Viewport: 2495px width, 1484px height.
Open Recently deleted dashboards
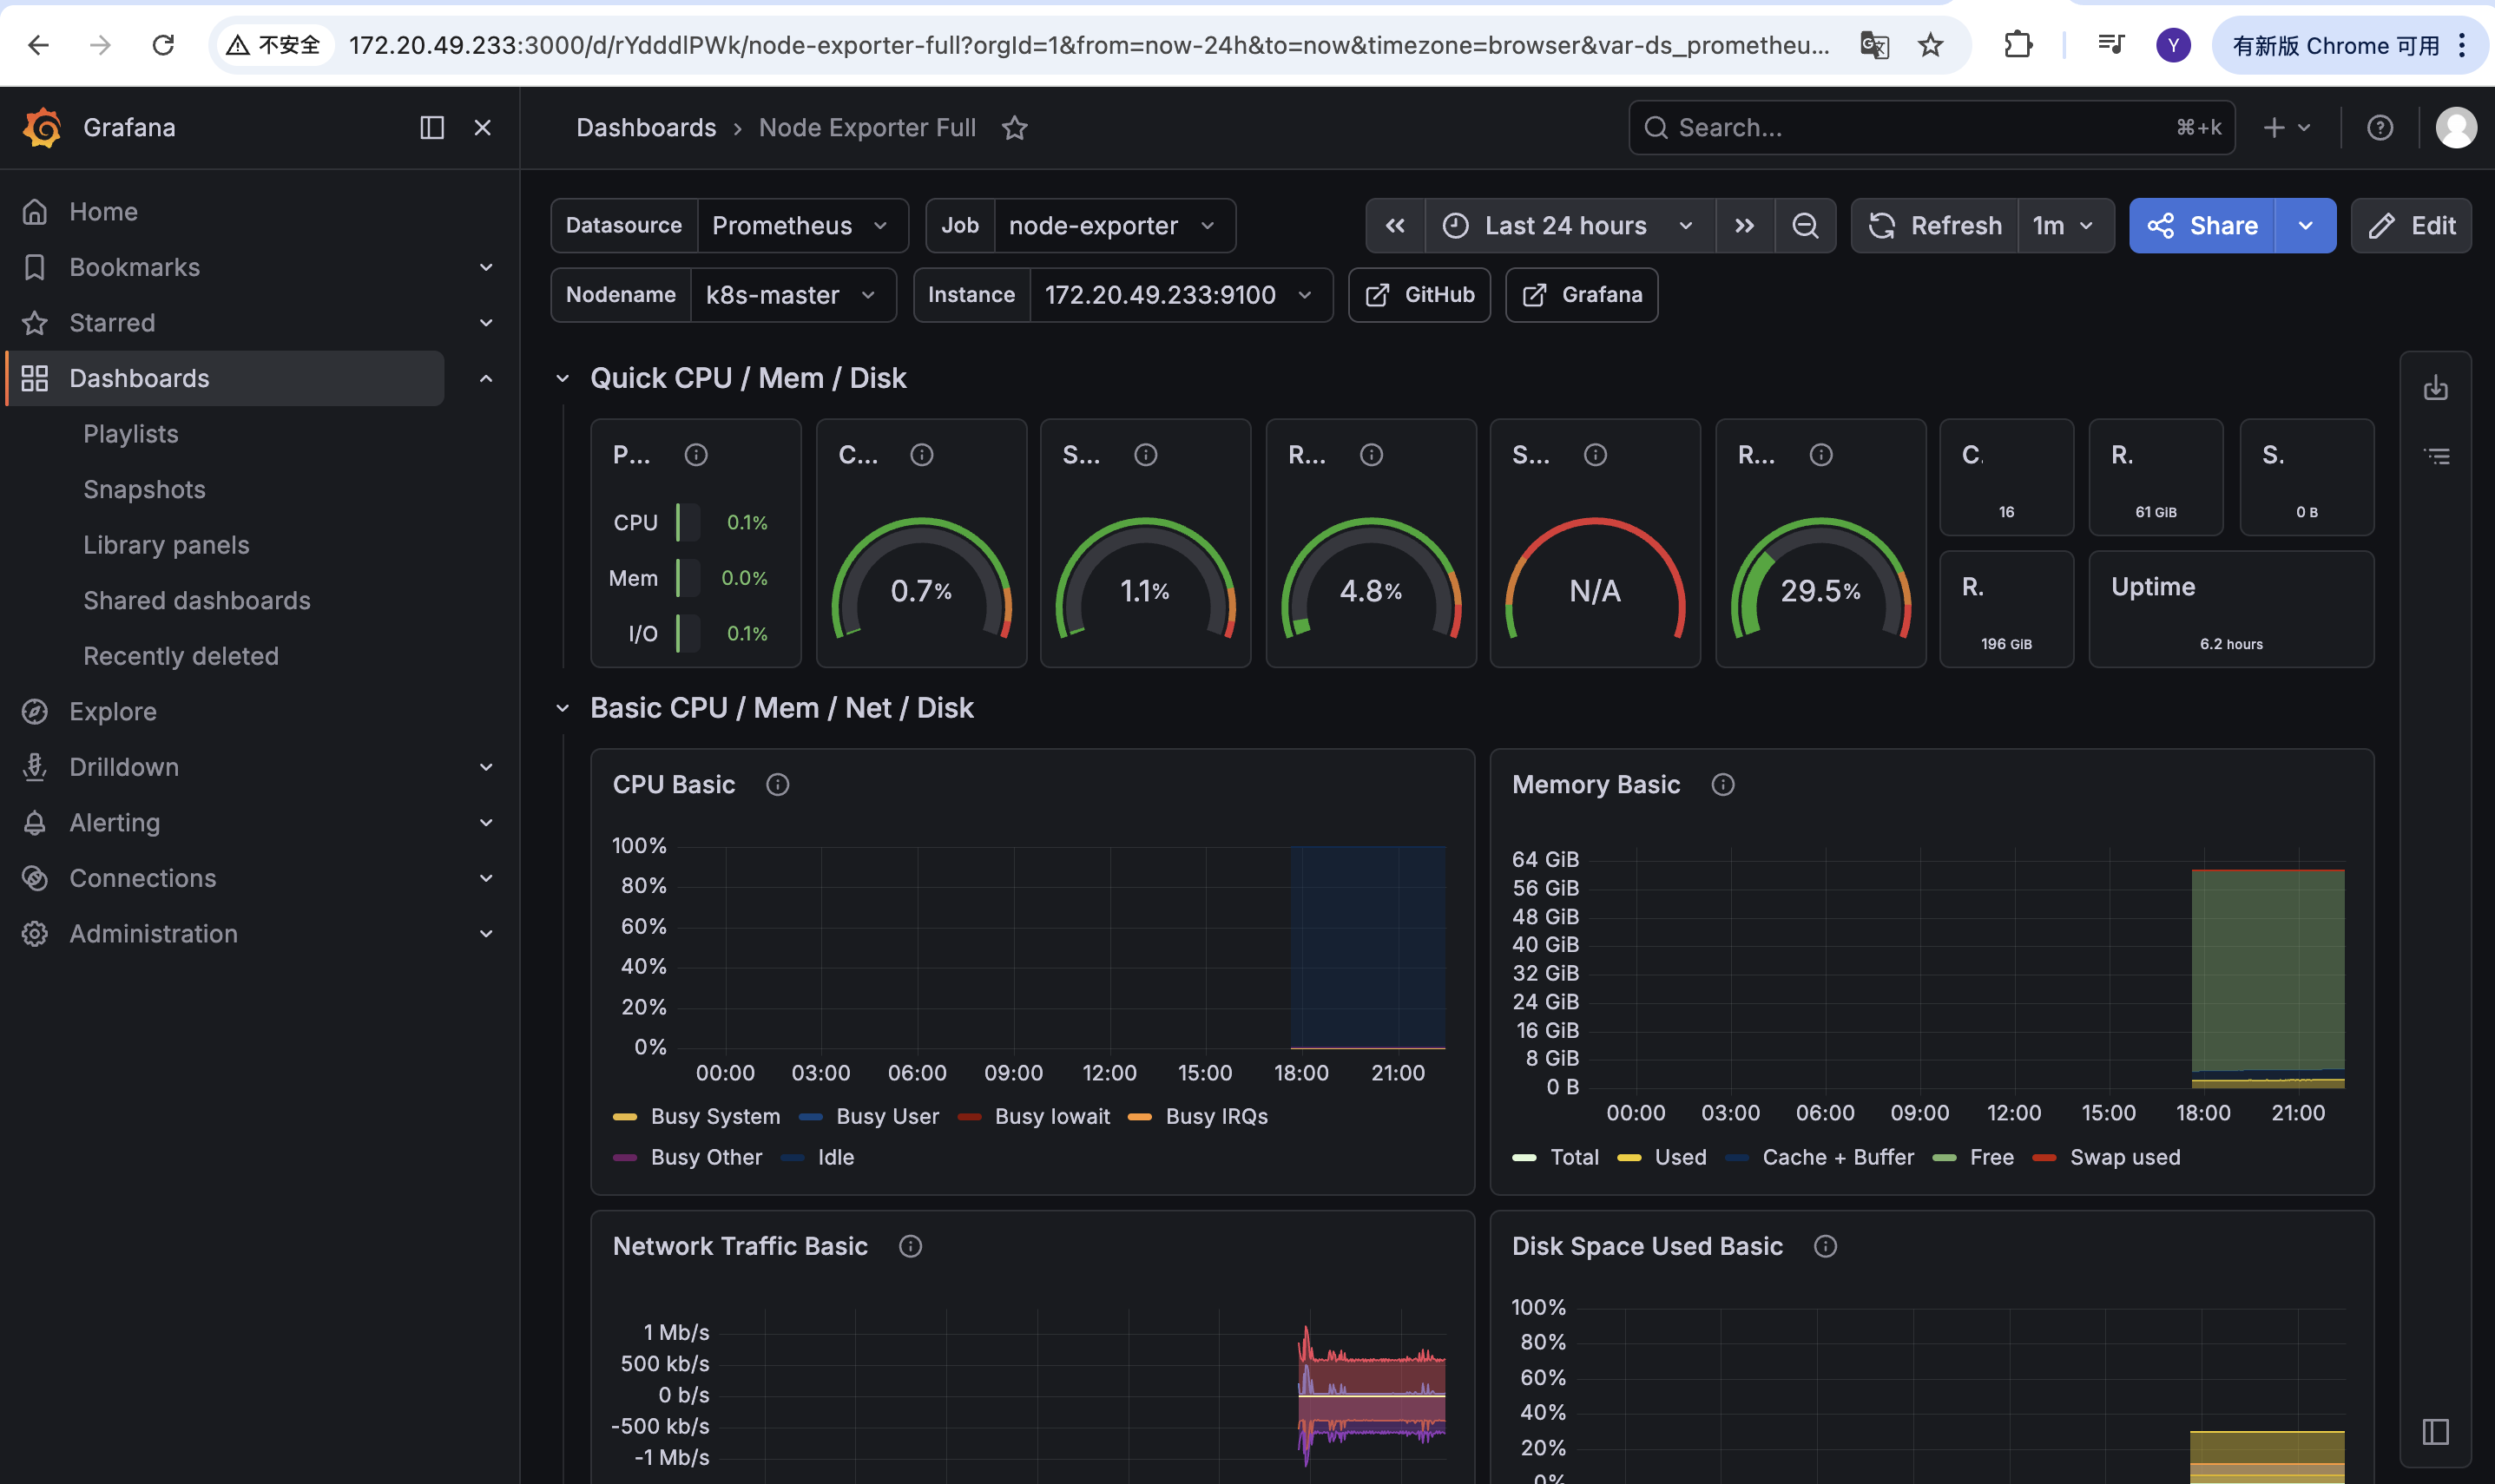tap(180, 655)
